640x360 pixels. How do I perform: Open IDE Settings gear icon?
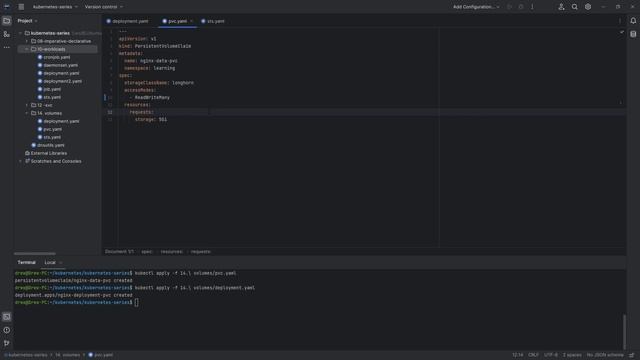point(588,7)
